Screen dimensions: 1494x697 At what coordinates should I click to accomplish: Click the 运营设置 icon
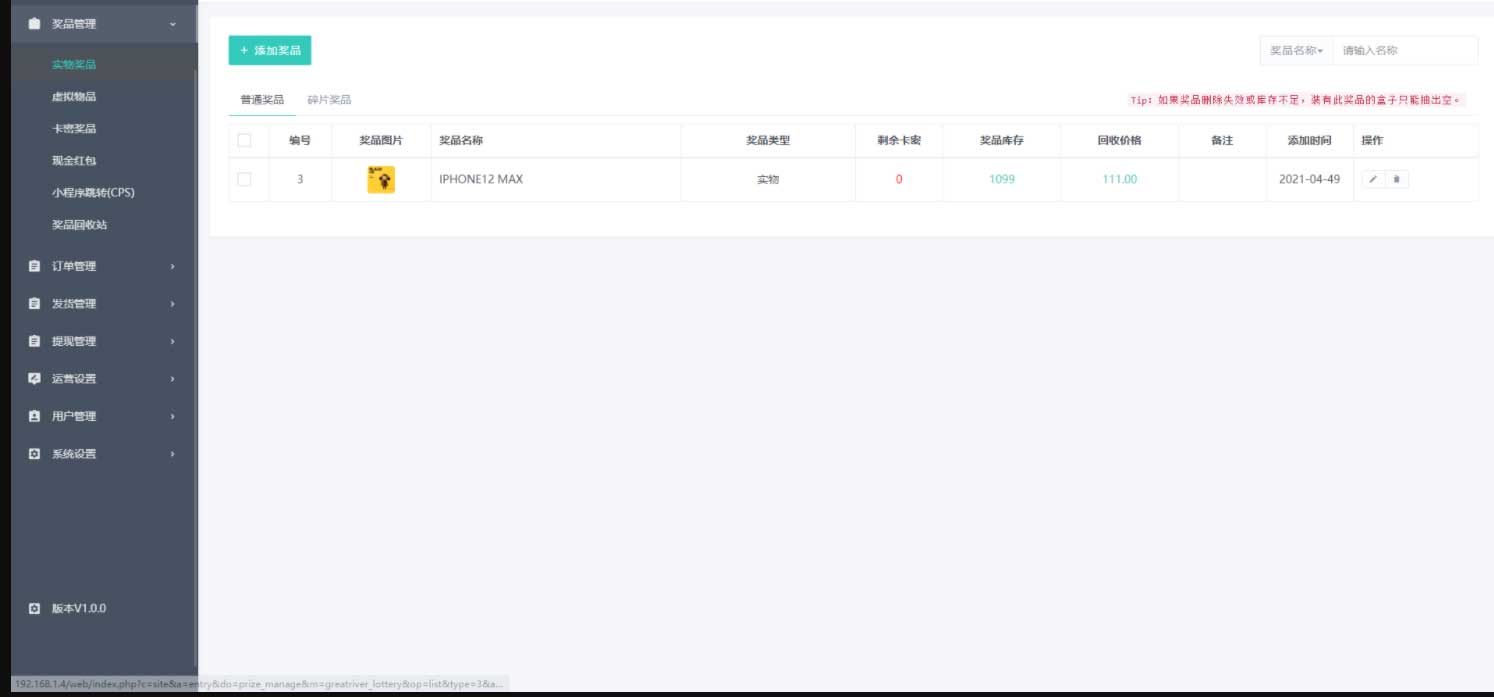35,379
